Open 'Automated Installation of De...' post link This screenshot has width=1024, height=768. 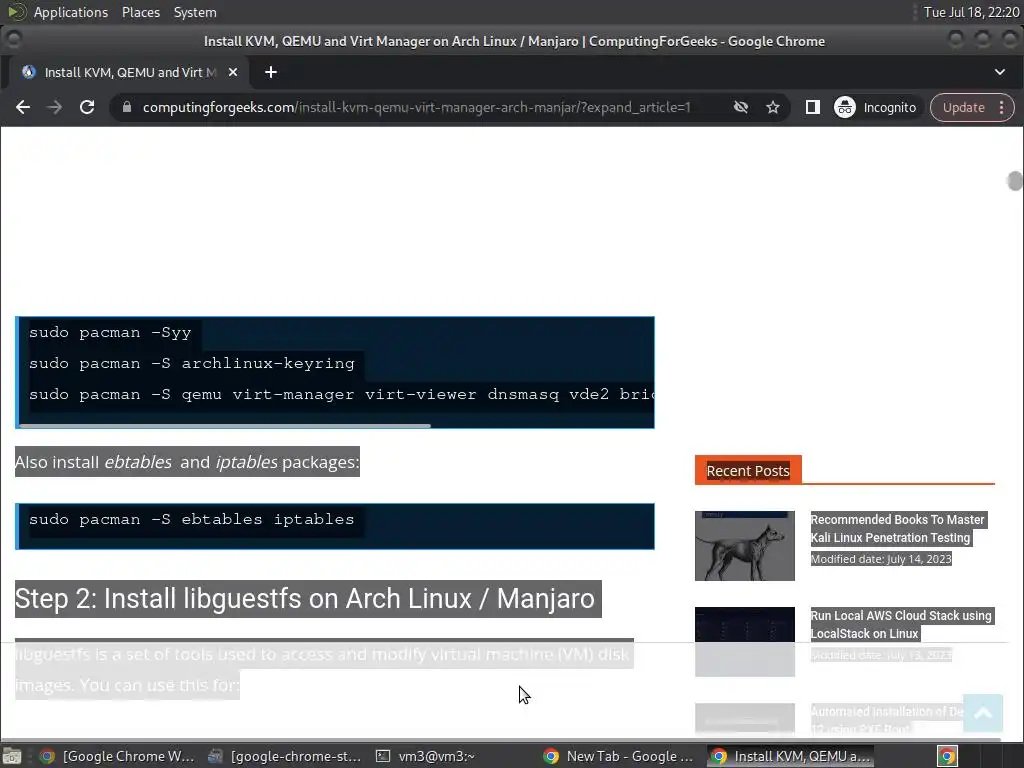click(x=886, y=720)
